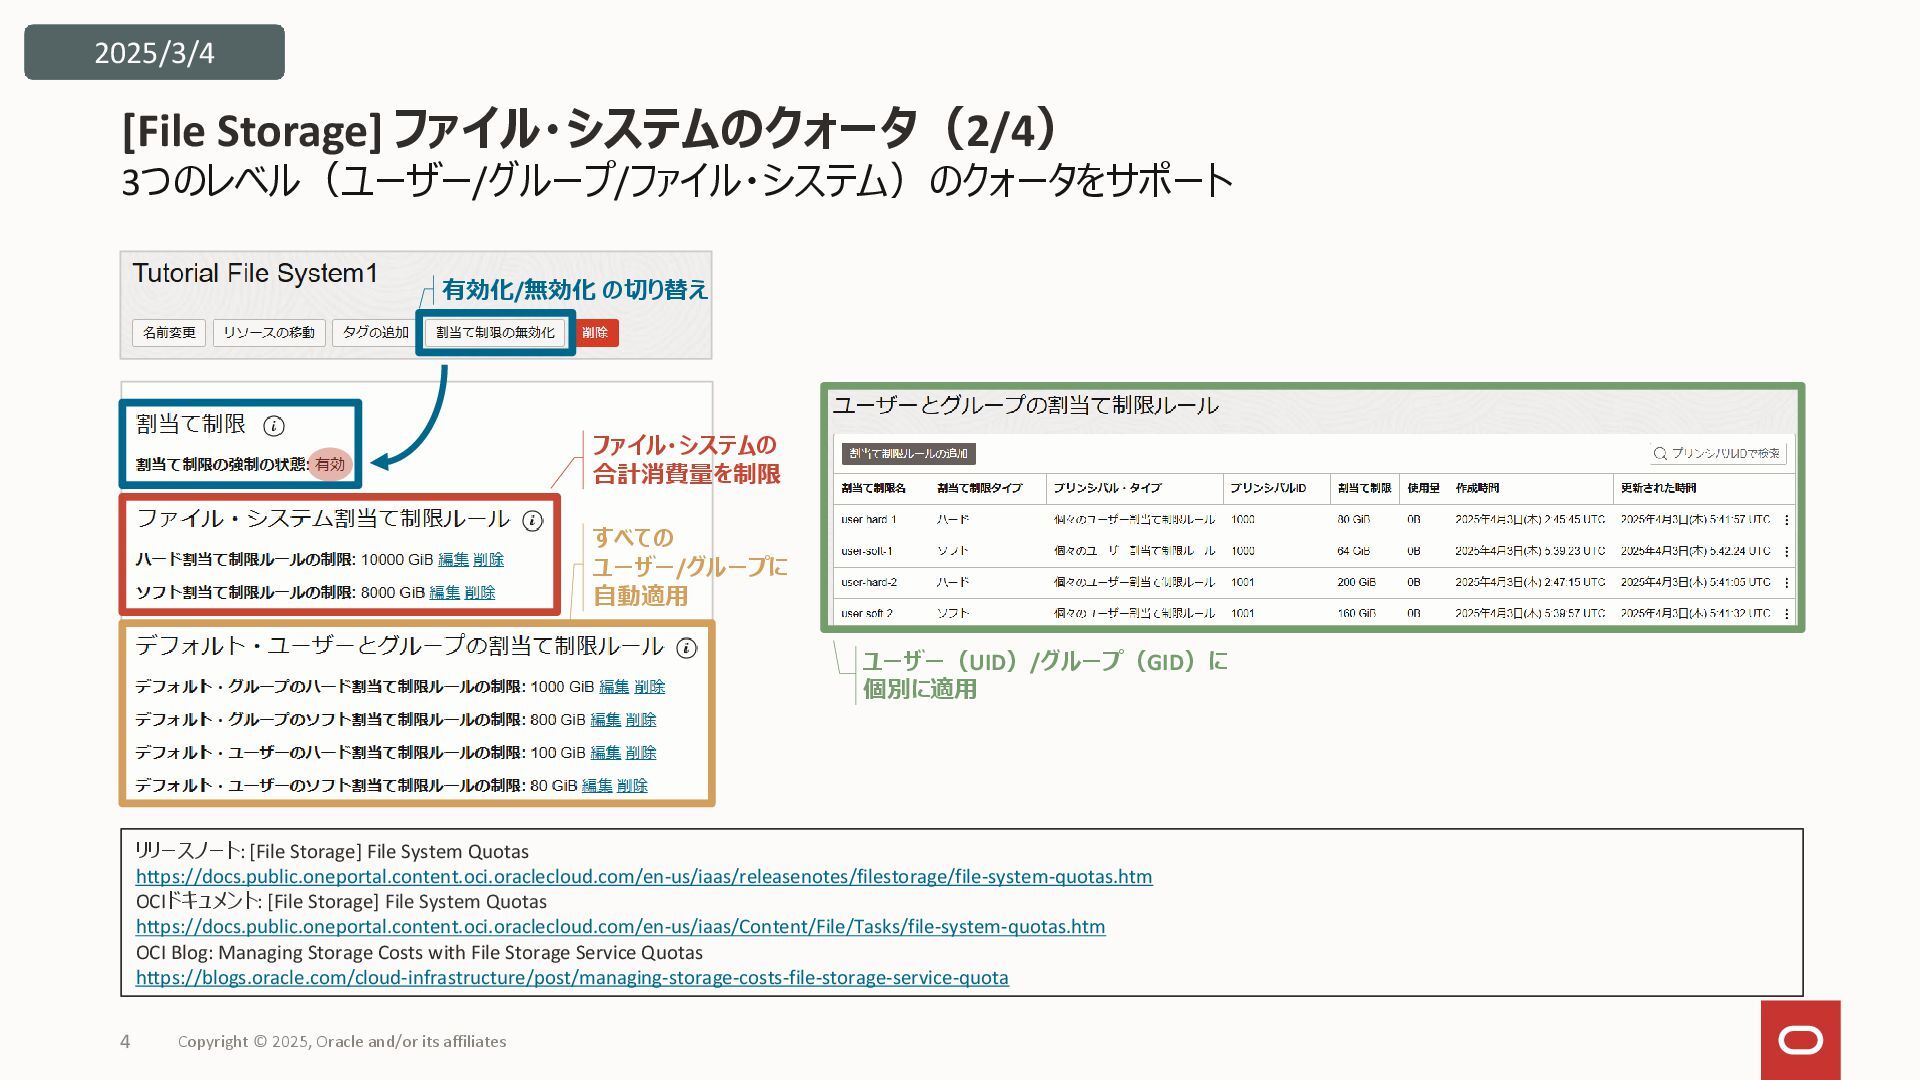The image size is (1920, 1080).
Task: Open kebab menu for user-soft-1 row
Action: tap(1786, 551)
